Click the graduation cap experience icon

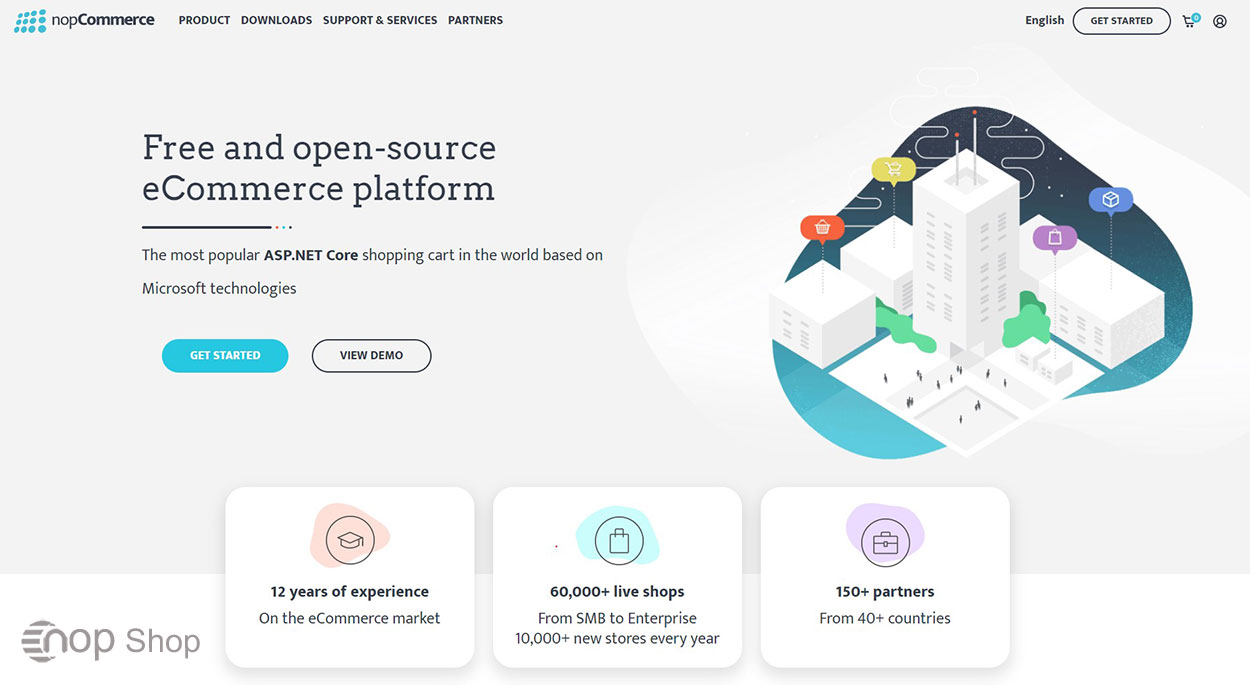[349, 541]
